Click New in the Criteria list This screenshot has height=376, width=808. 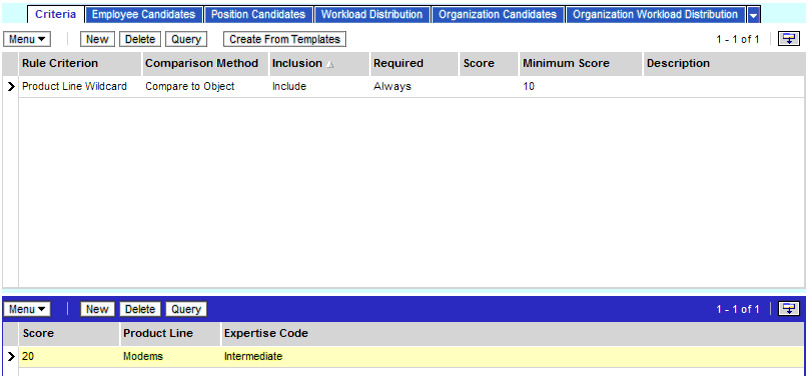(x=97, y=39)
